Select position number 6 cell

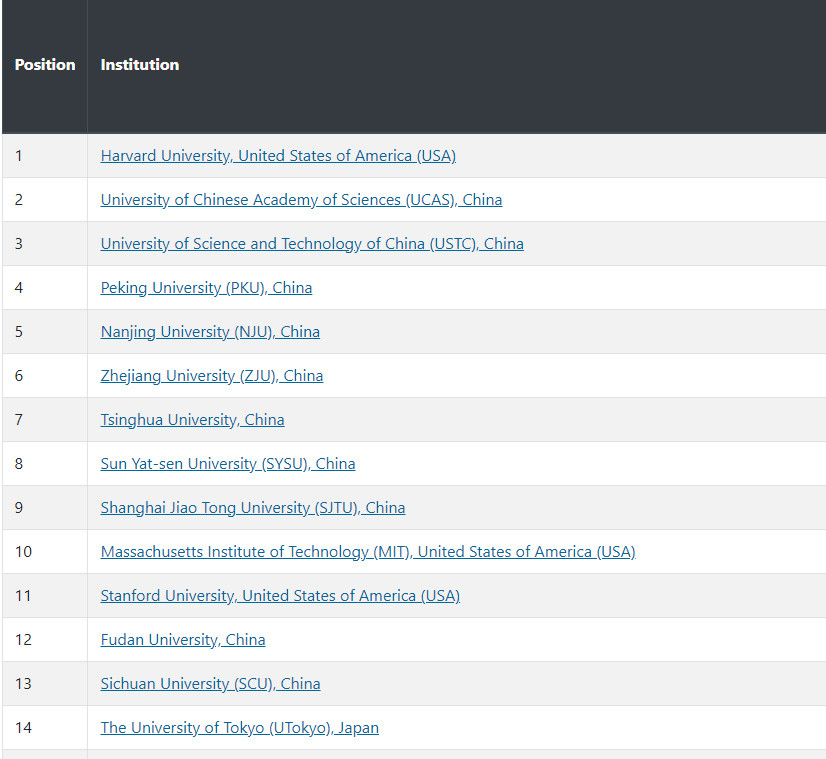click(x=45, y=376)
